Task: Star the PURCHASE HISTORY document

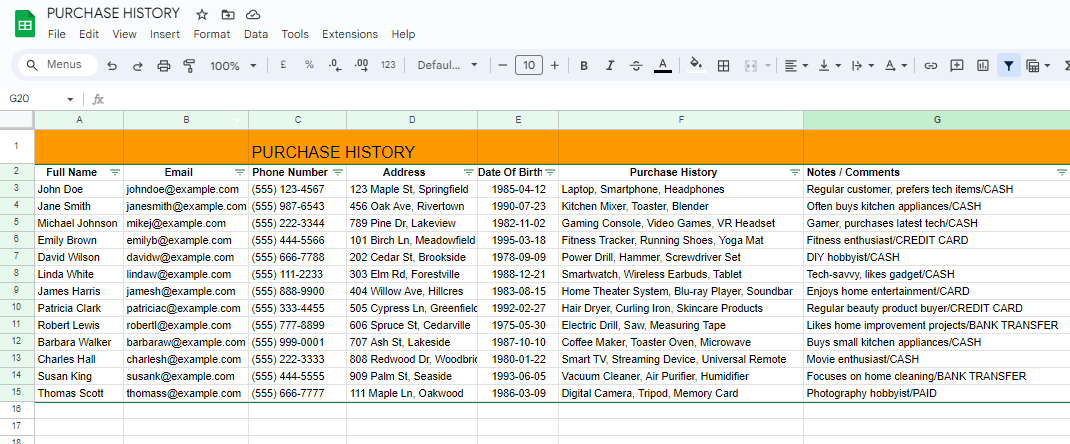Action: pyautogui.click(x=201, y=14)
